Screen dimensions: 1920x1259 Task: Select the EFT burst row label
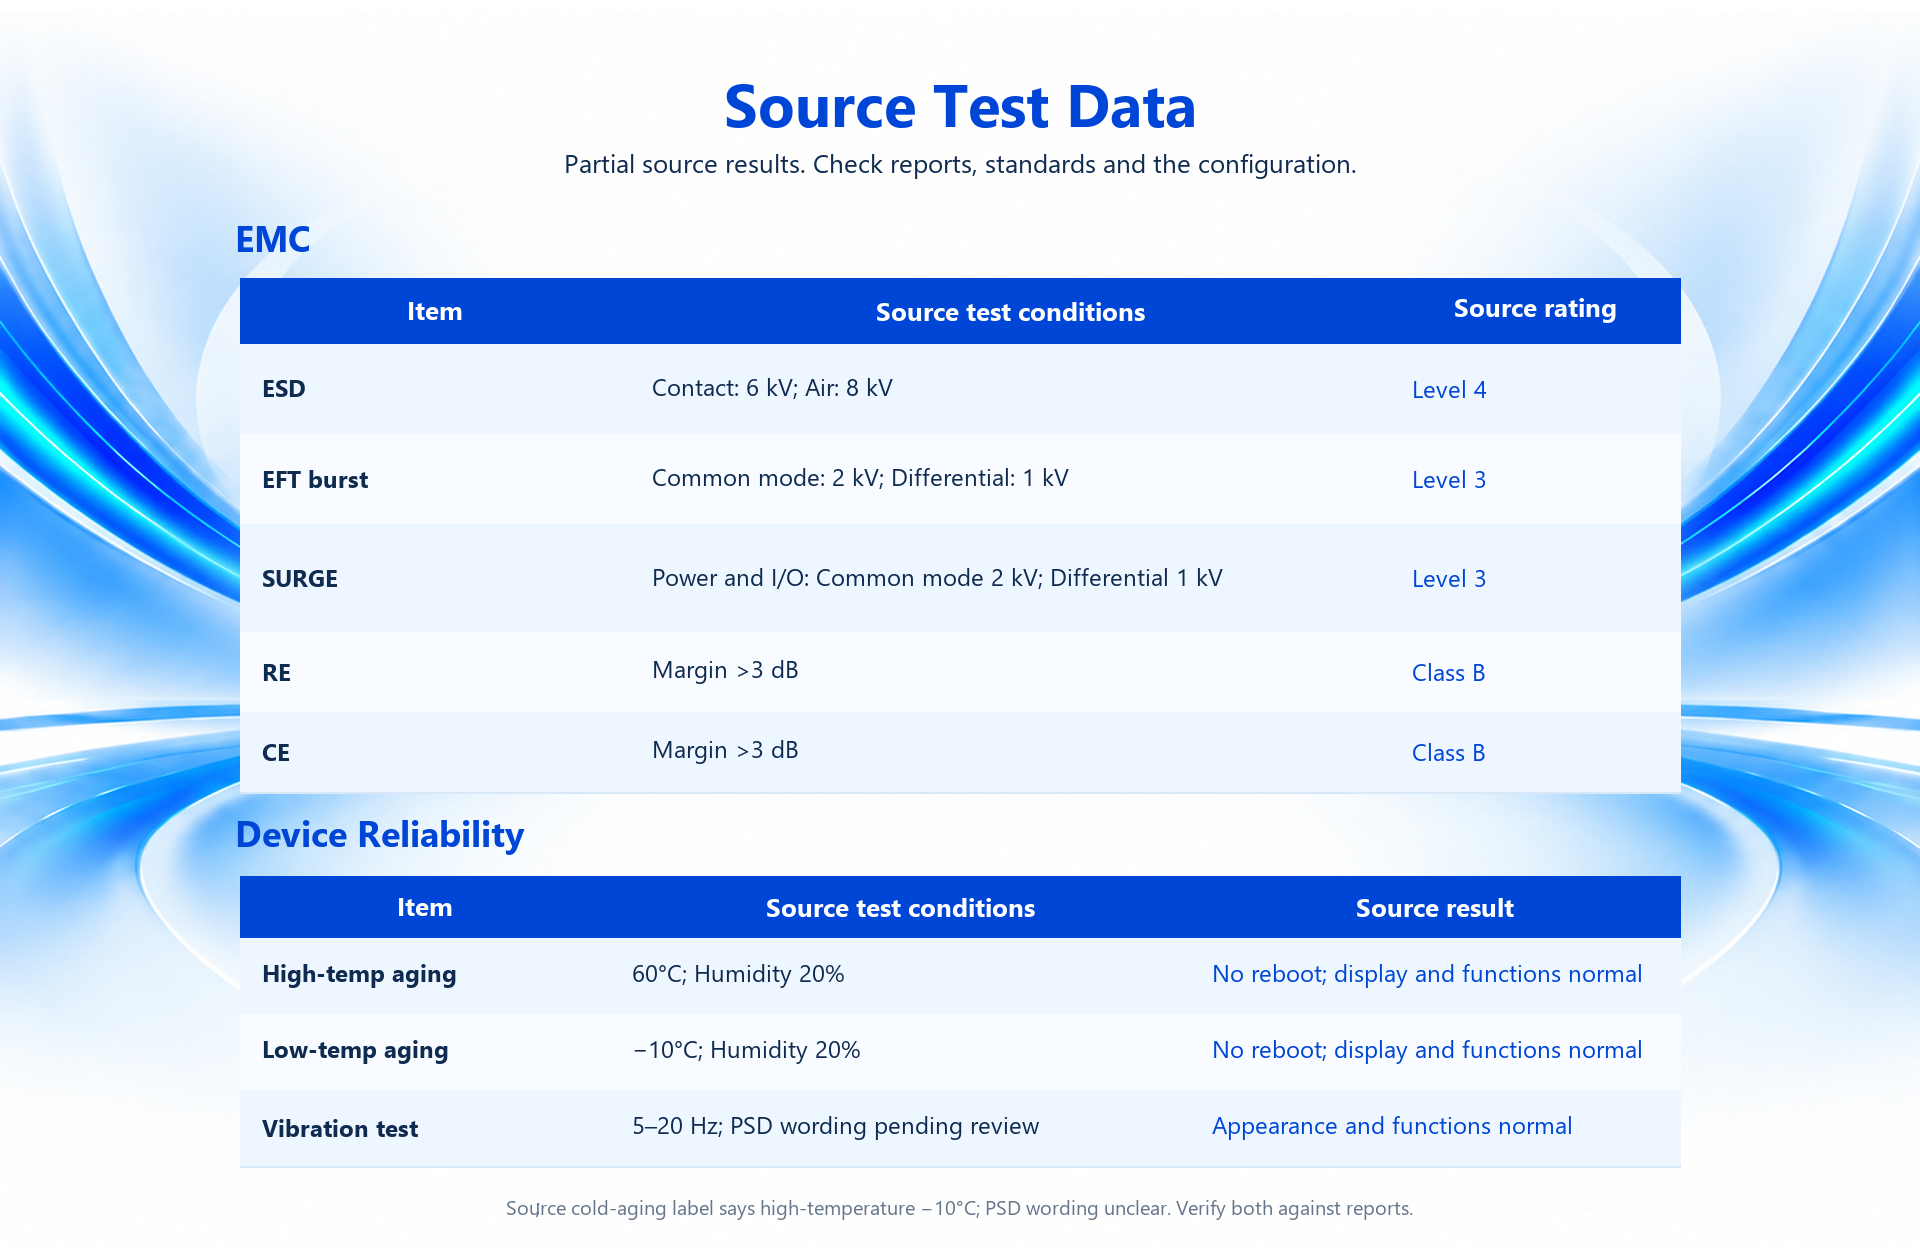pos(315,480)
